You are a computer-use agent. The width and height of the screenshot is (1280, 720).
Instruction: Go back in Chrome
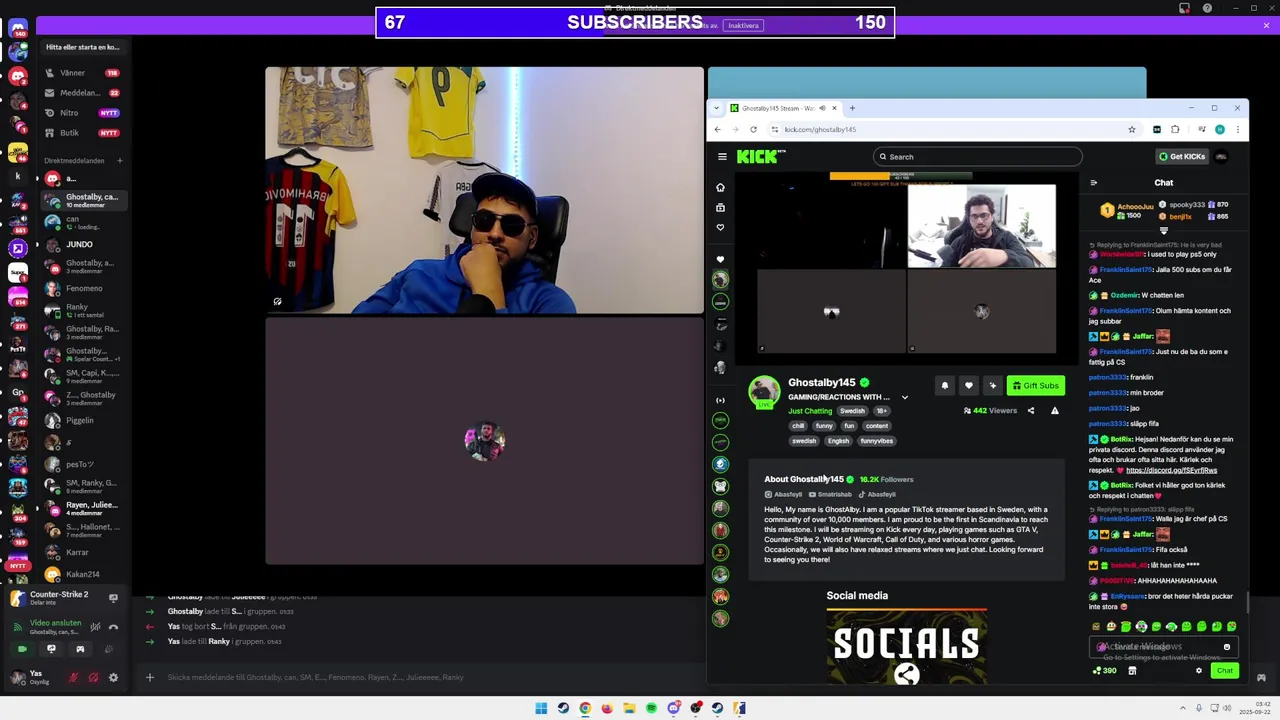click(x=717, y=129)
